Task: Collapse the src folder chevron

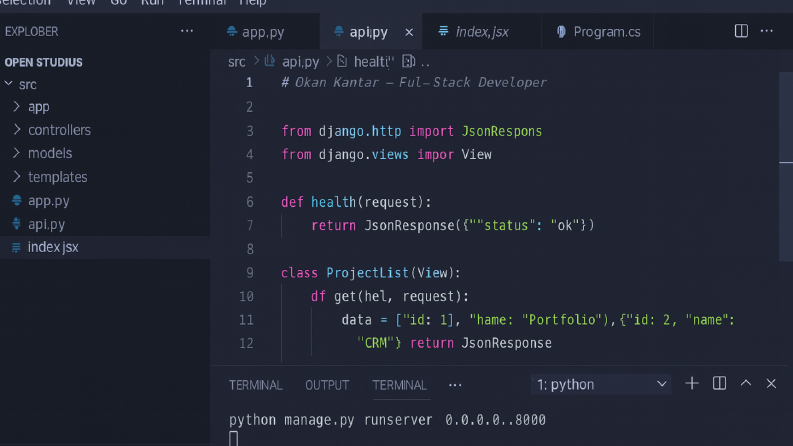Action: (9, 83)
